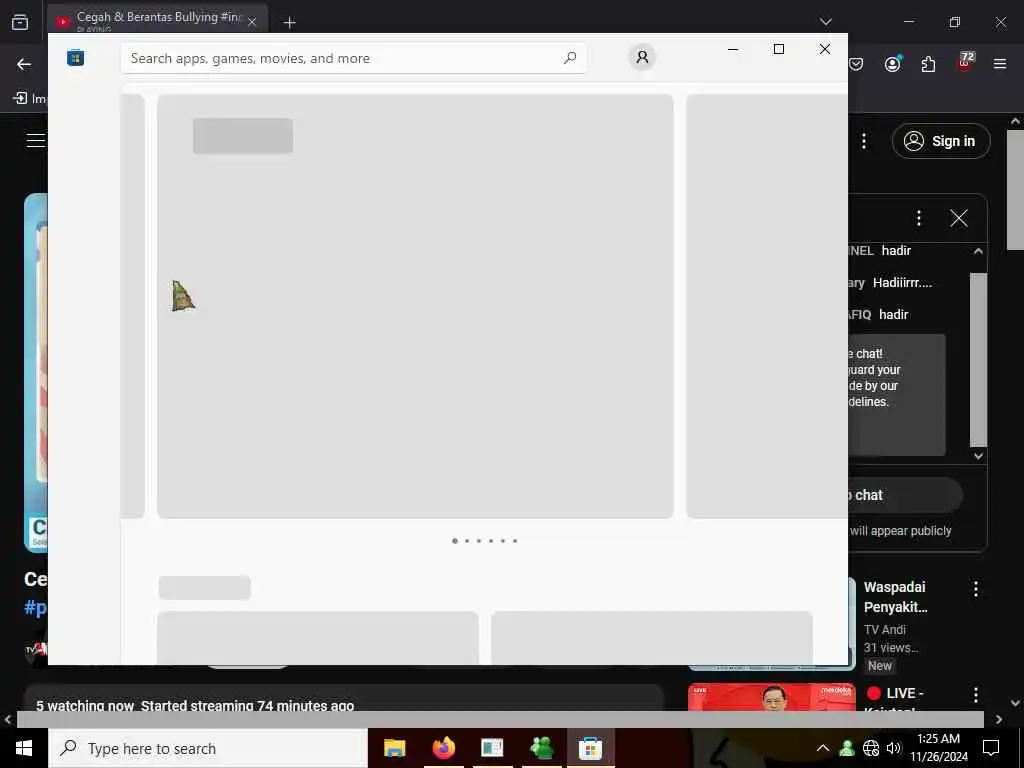
Task: Open Windows notification center icon
Action: coord(991,748)
